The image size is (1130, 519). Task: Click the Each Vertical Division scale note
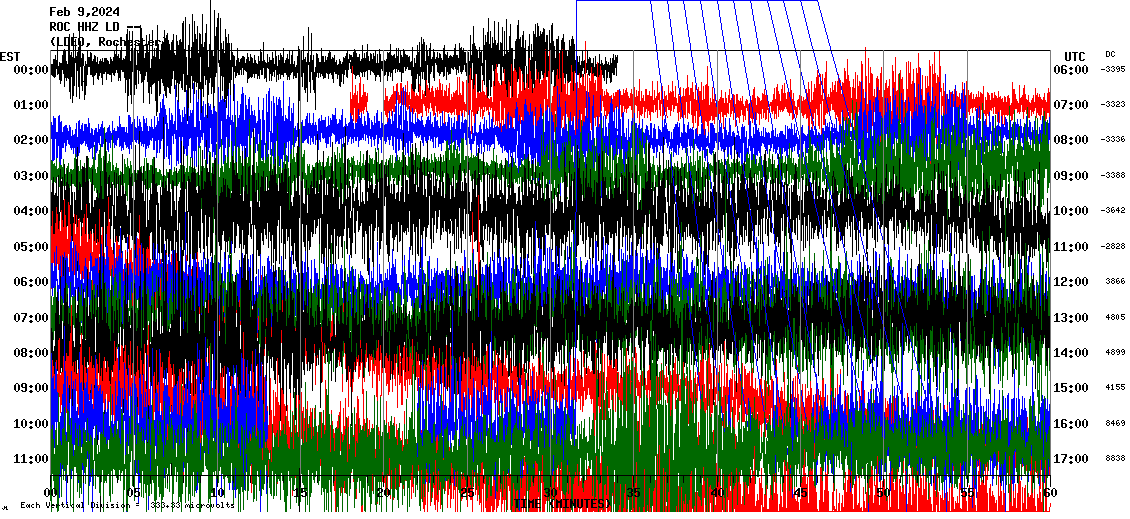[127, 505]
